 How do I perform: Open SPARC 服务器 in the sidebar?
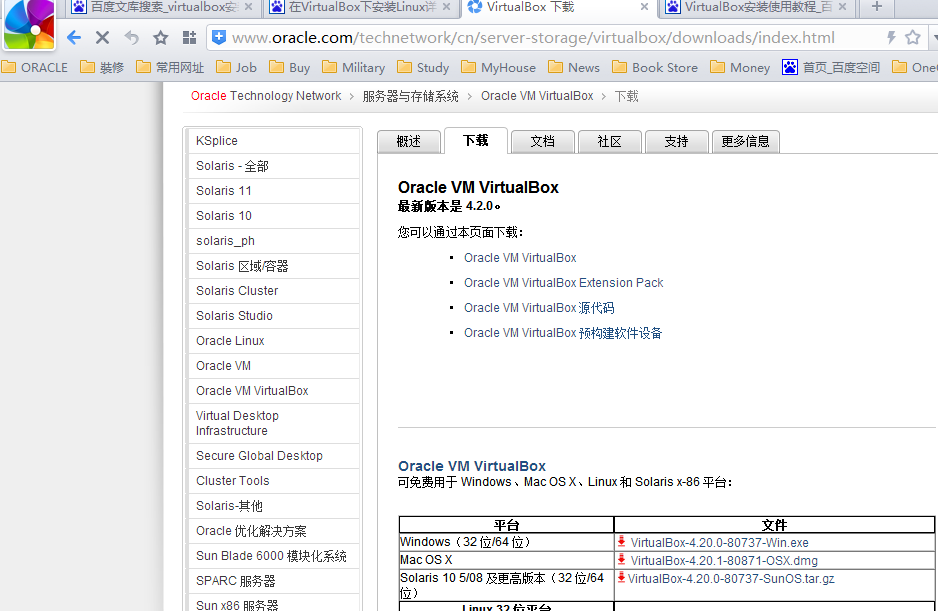[273, 581]
